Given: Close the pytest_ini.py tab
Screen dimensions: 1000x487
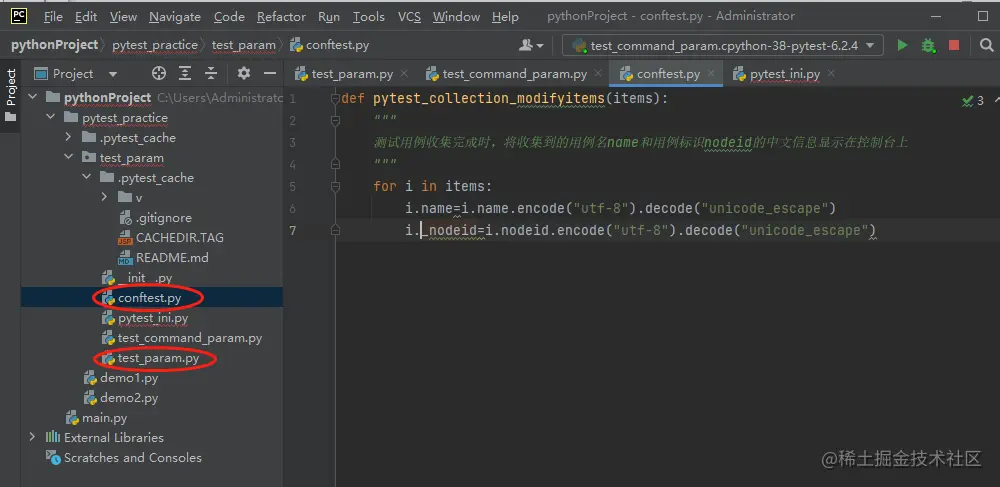Looking at the screenshot, I should click(x=832, y=74).
